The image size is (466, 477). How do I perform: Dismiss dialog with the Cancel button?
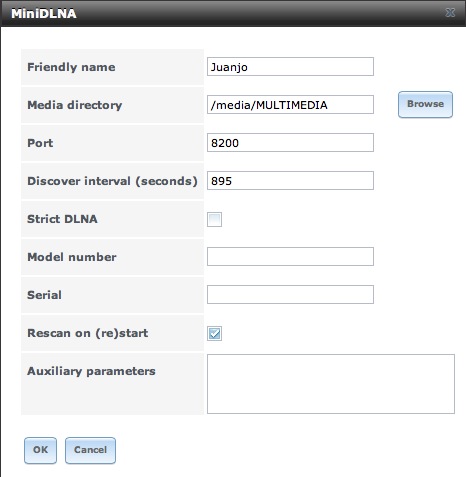(90, 450)
